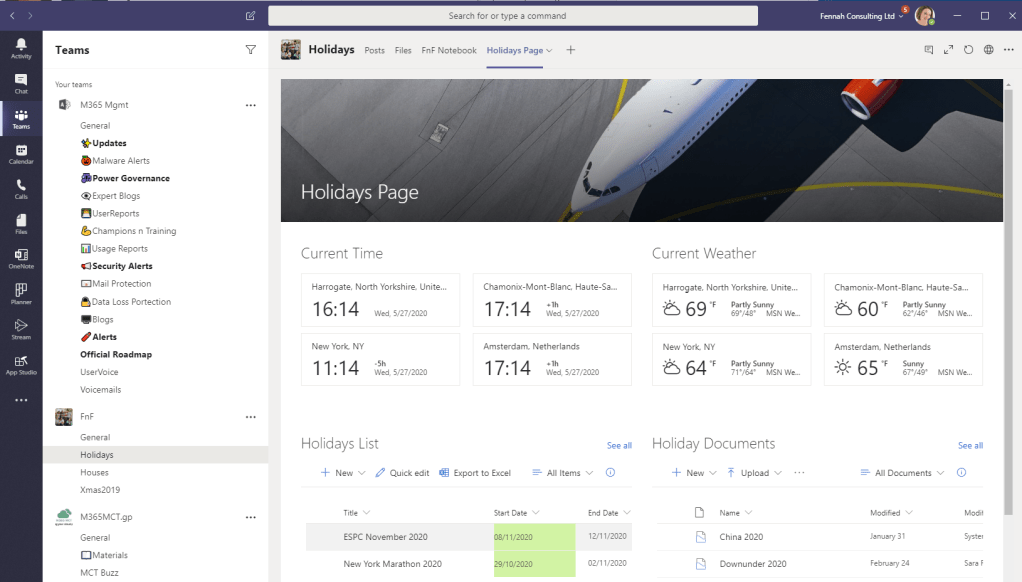1022x582 pixels.
Task: Click See all for Holiday Documents
Action: tap(970, 445)
